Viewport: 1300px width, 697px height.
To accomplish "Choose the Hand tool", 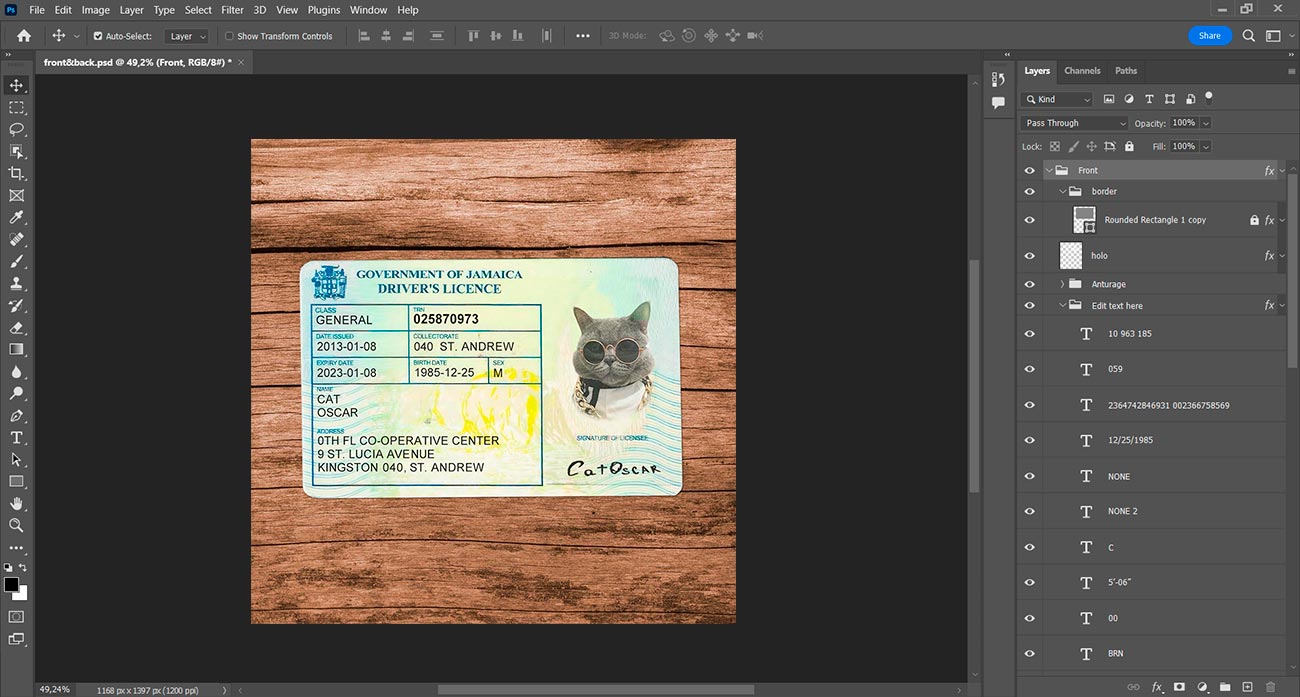I will point(16,503).
